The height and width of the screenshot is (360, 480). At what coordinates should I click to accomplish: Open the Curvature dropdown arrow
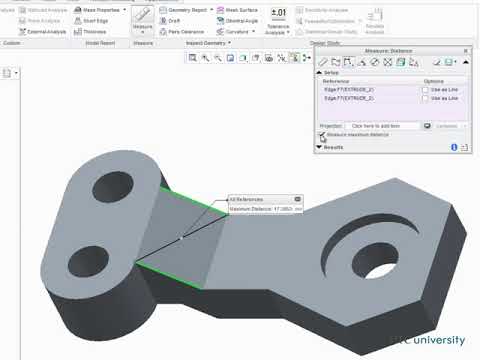click(x=254, y=31)
